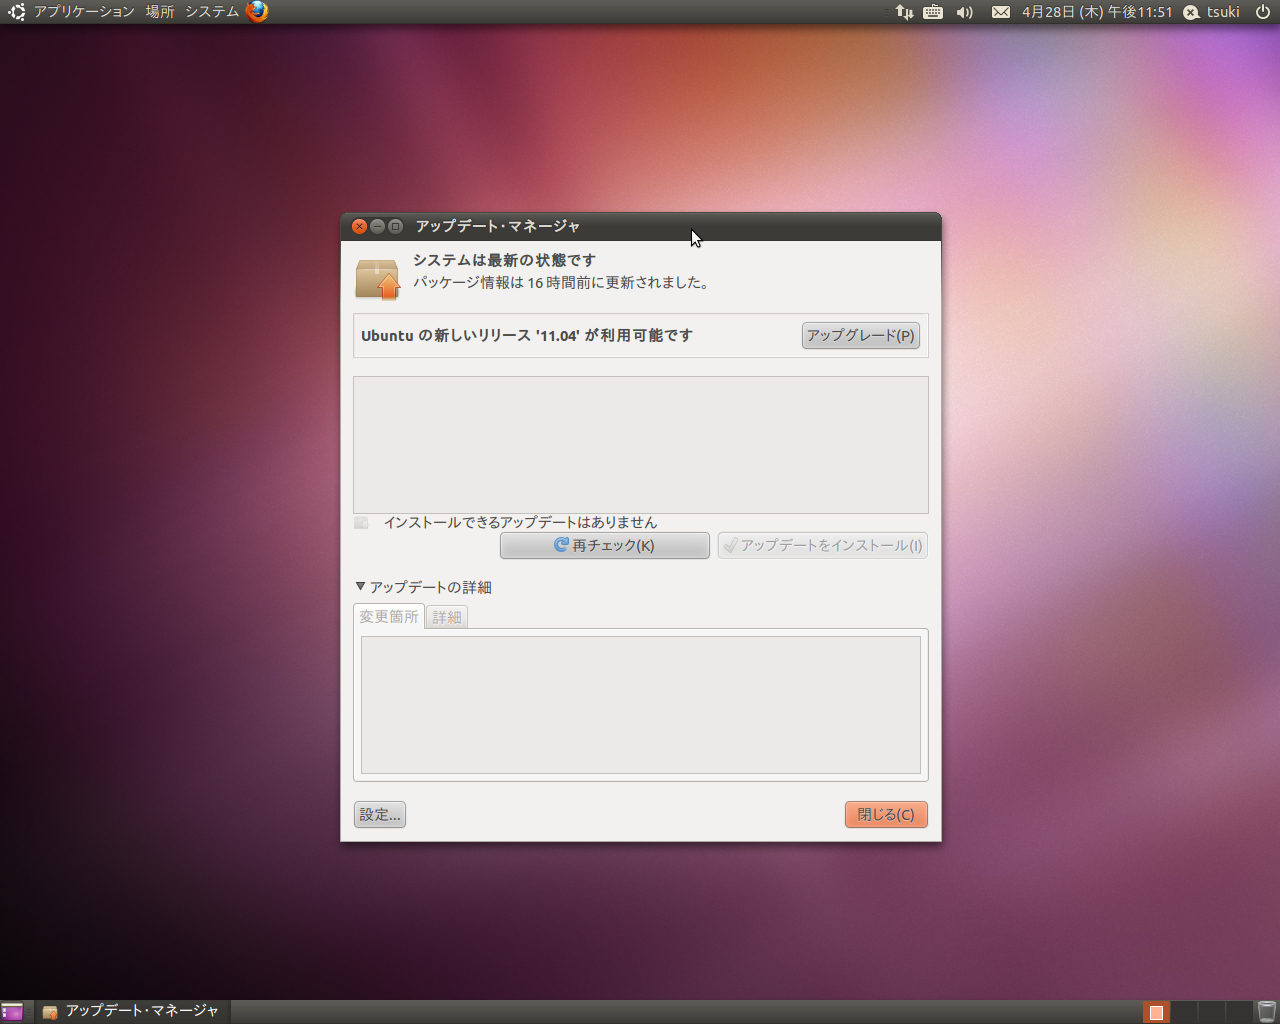Click the show desktop icon in bottom panel
Viewport: 1280px width, 1024px height.
point(12,1012)
